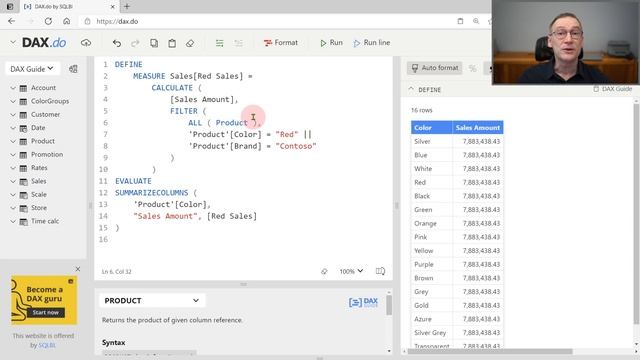
Task: Open DAX Guide link in results header
Action: coord(612,89)
